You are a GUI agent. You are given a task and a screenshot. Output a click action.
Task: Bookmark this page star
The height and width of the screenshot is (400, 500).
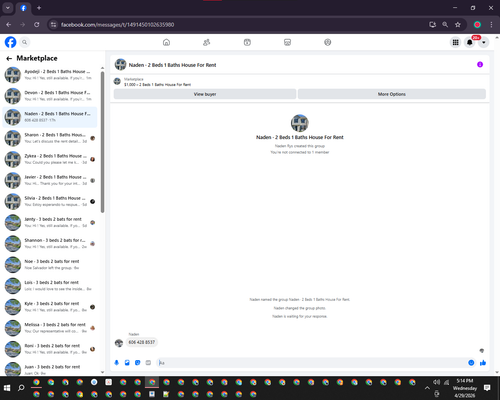coord(458,25)
